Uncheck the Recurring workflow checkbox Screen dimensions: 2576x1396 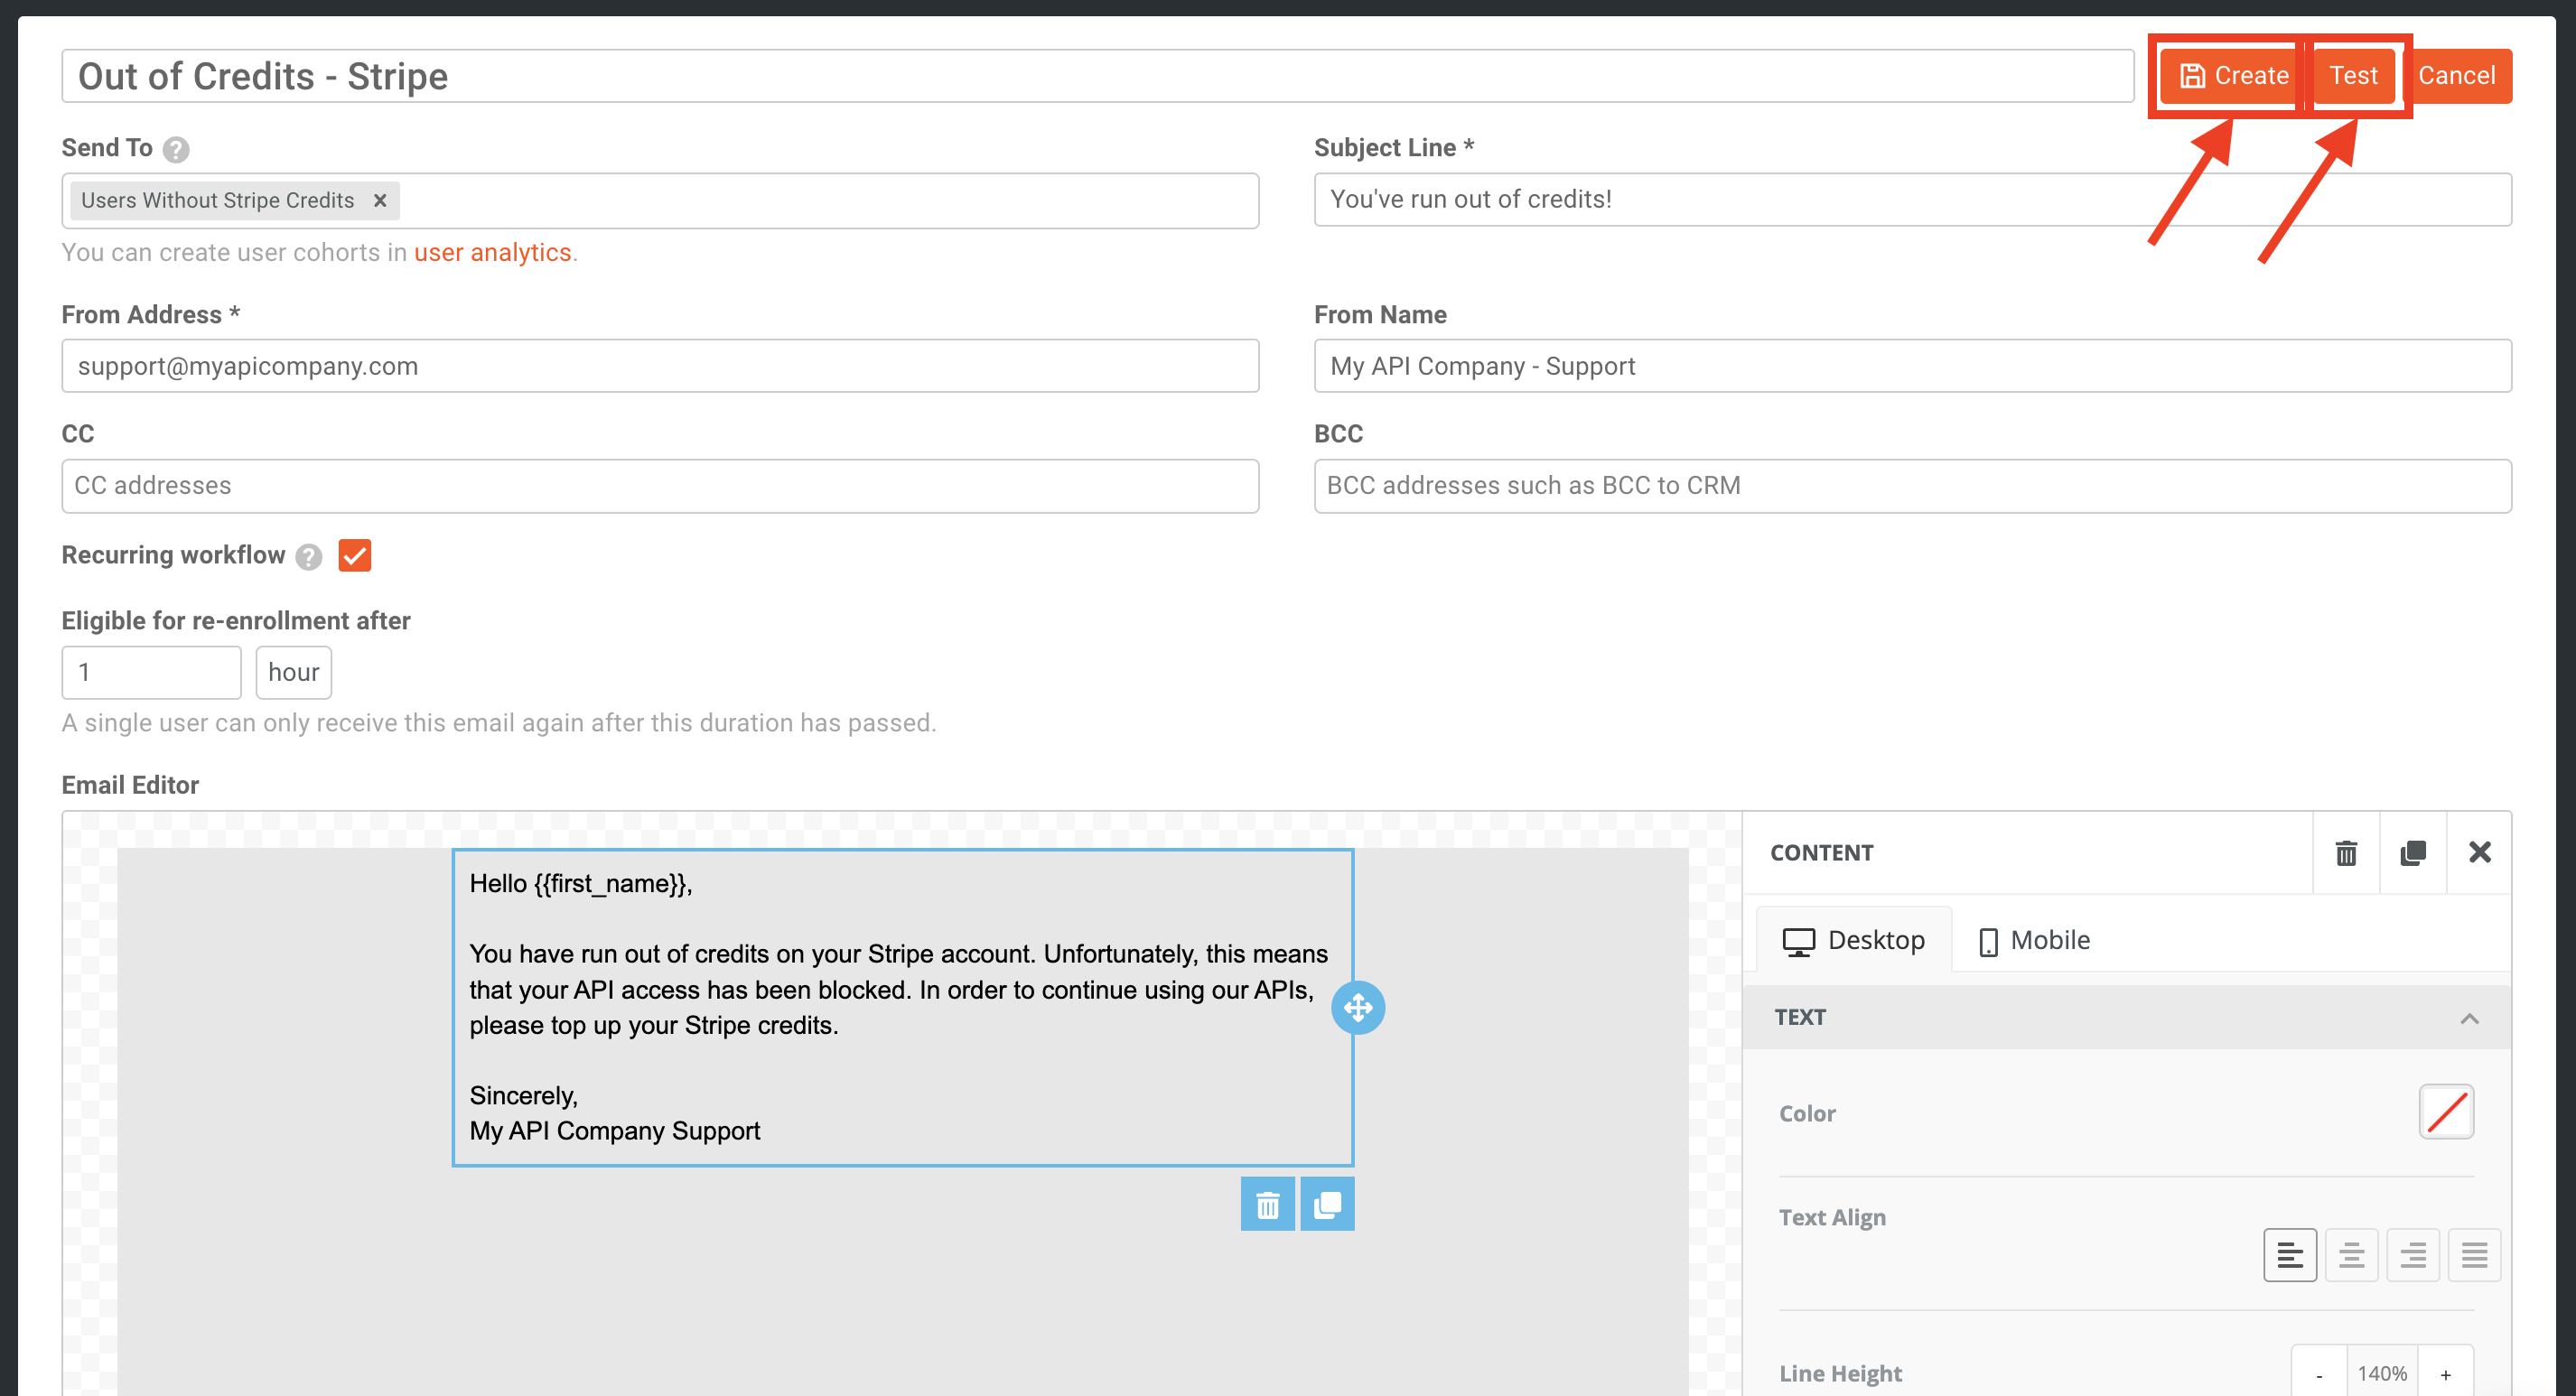(x=354, y=555)
